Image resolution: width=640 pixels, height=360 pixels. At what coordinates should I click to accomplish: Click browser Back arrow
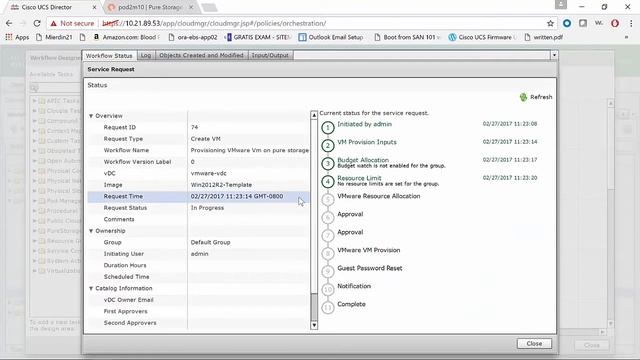pos(9,23)
